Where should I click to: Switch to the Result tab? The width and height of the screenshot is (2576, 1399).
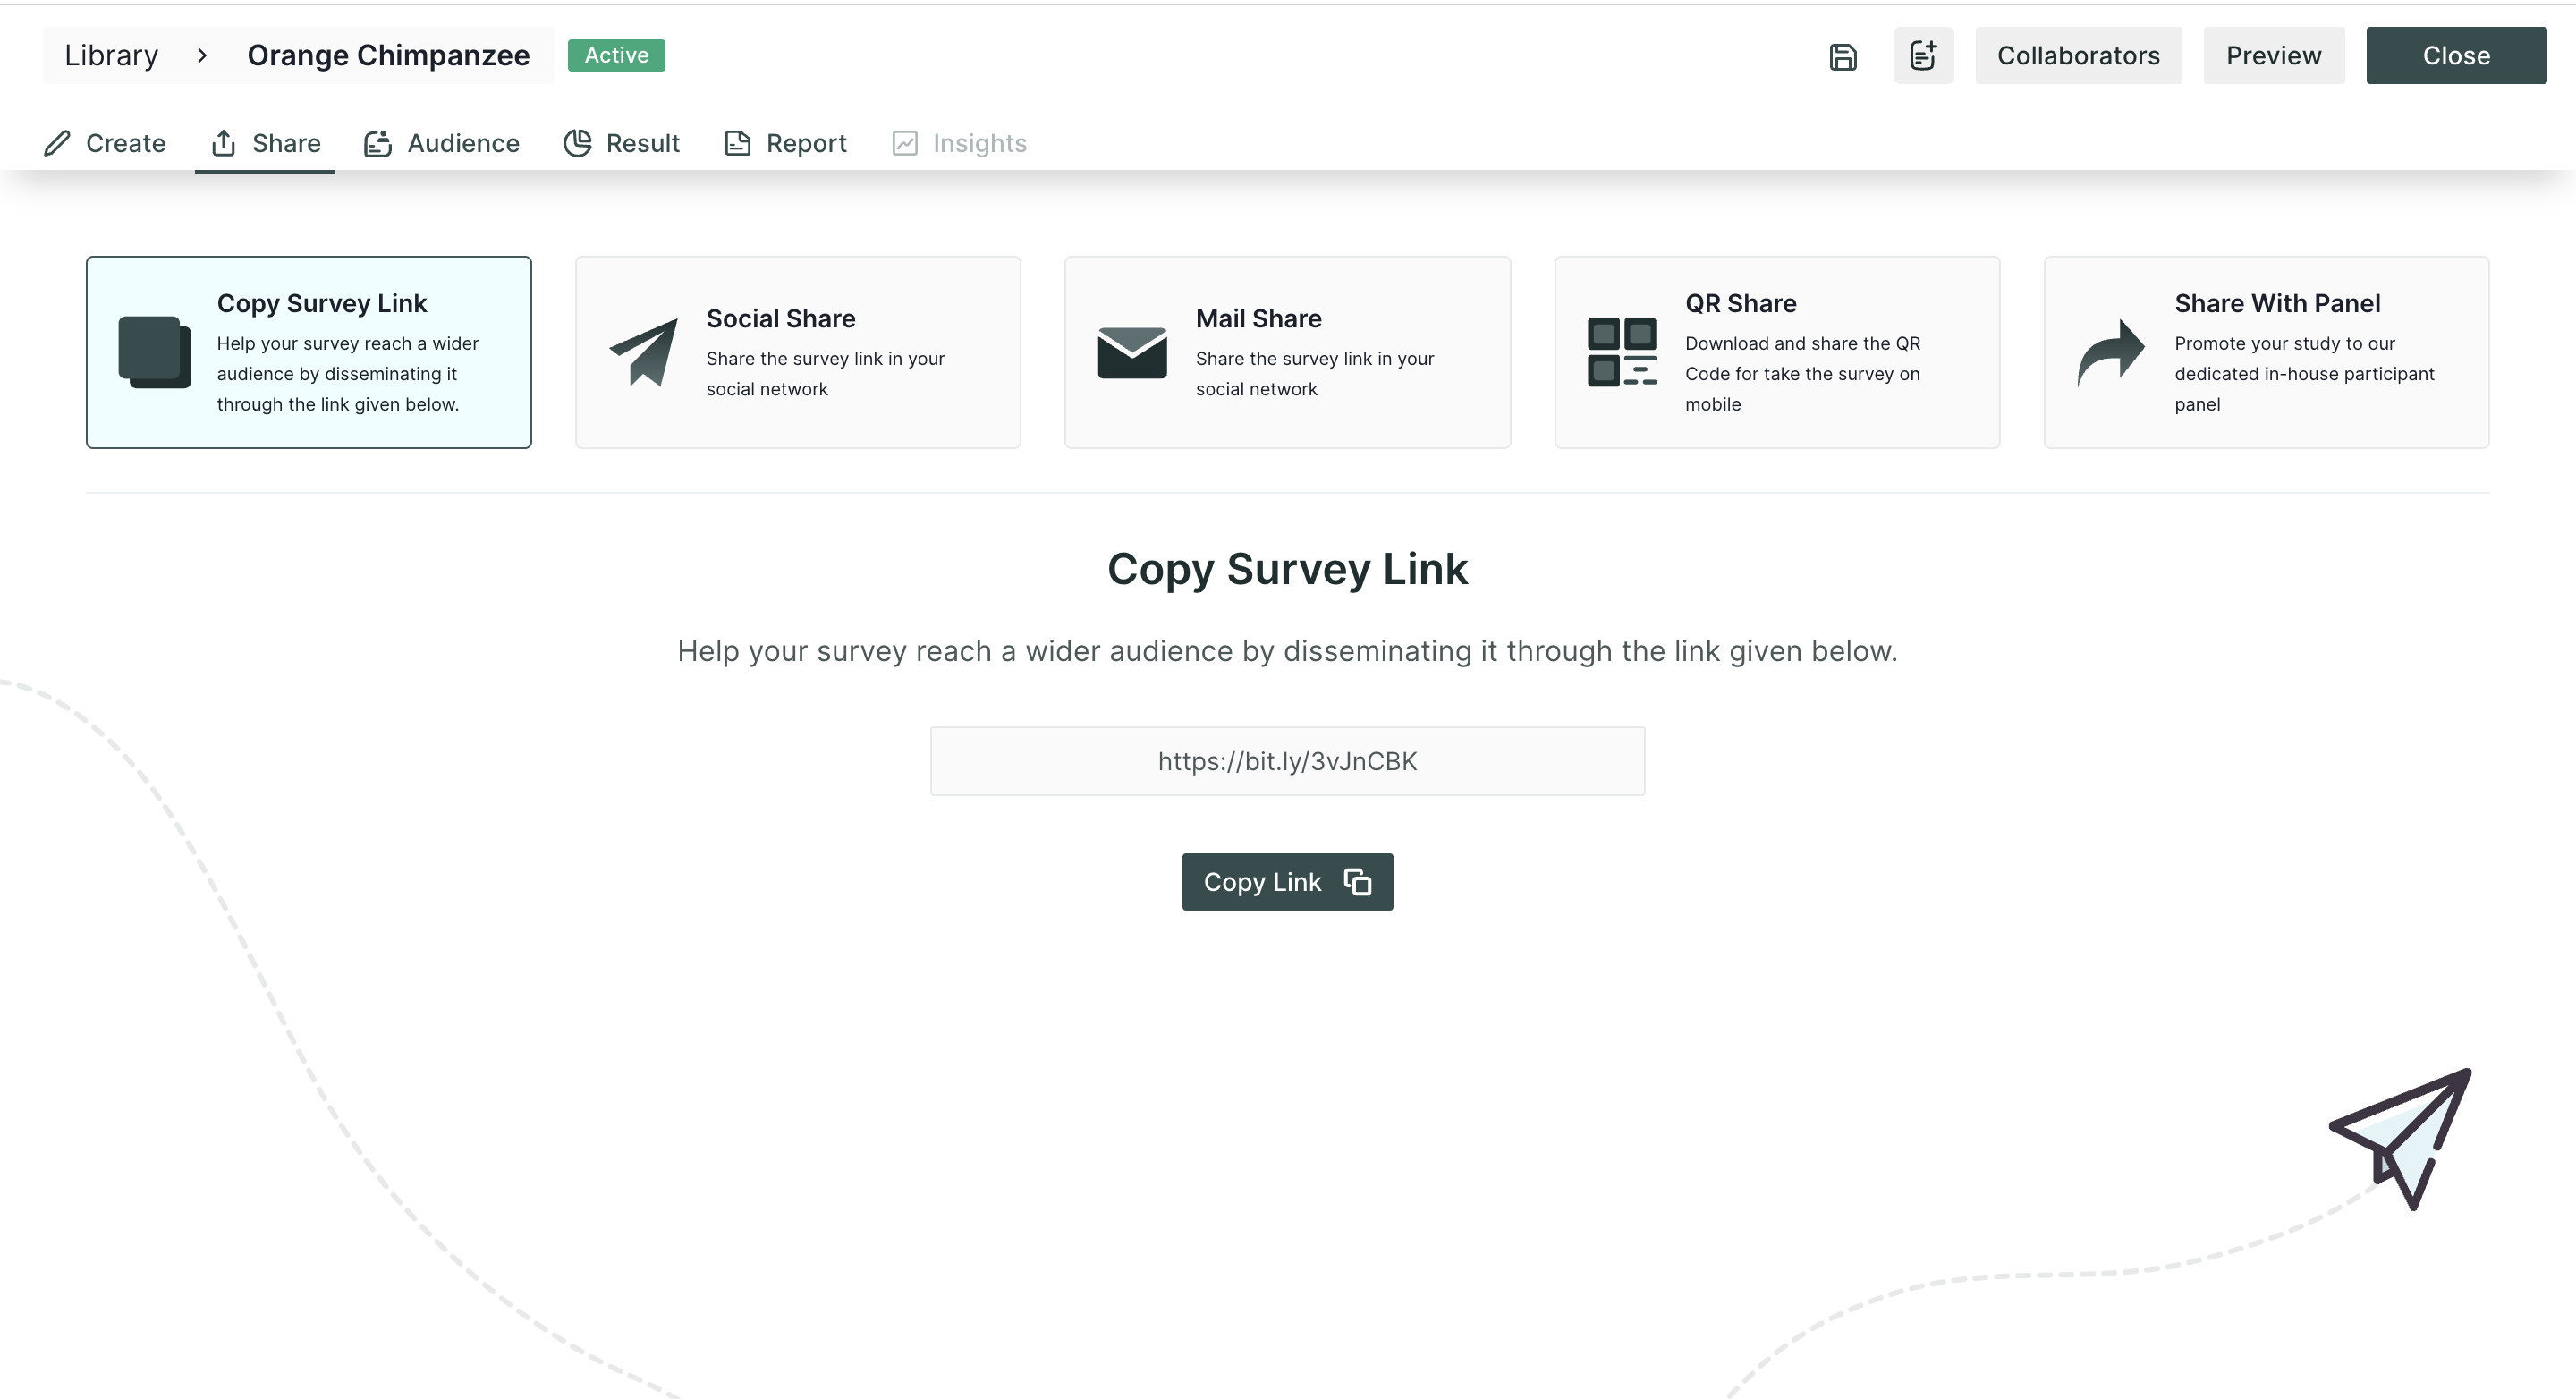pos(621,143)
